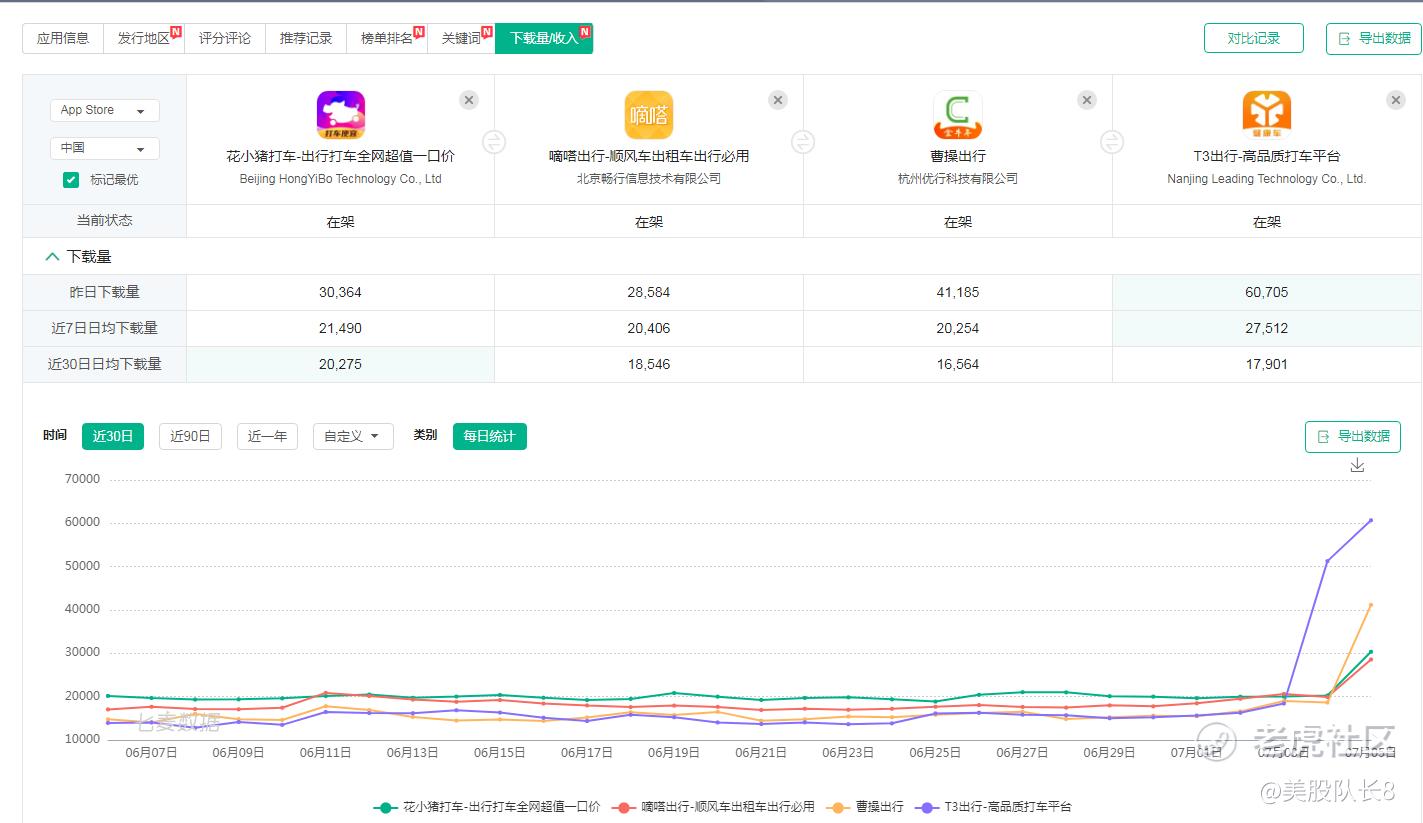This screenshot has width=1423, height=823.
Task: Switch to the 推荐记录 tab
Action: coord(306,39)
